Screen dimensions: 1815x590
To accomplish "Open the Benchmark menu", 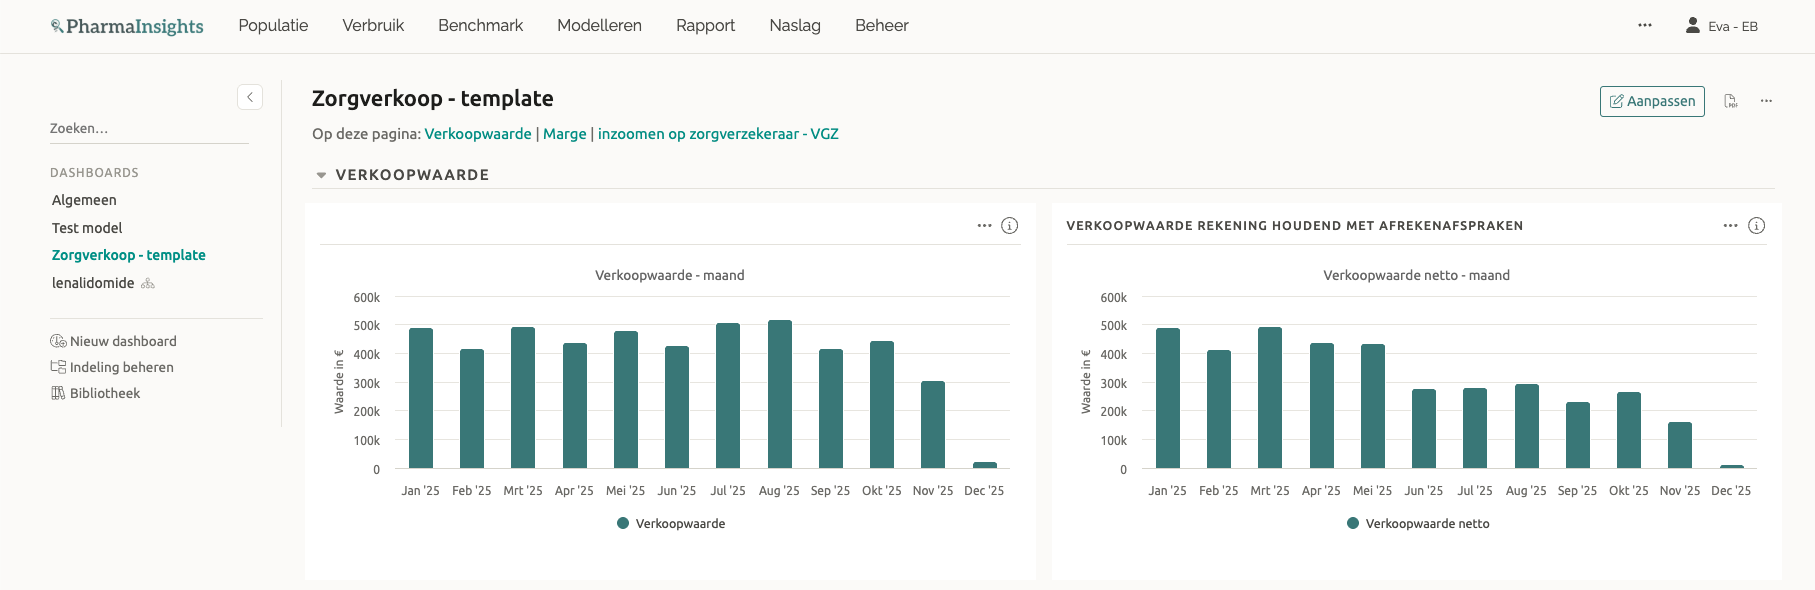I will tap(480, 26).
